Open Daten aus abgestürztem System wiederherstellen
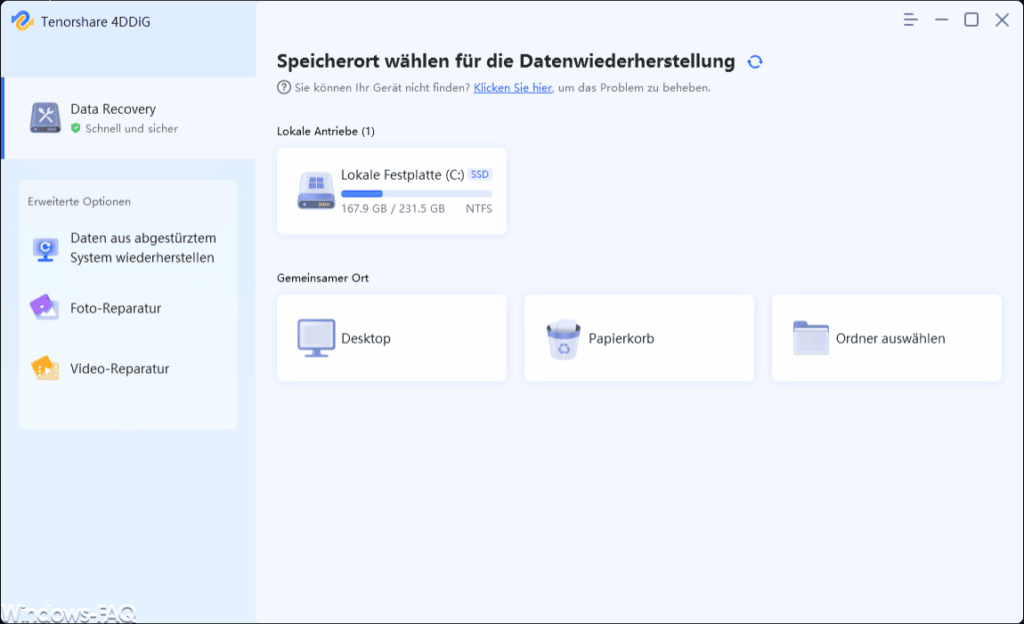Viewport: 1024px width, 624px height. point(129,248)
